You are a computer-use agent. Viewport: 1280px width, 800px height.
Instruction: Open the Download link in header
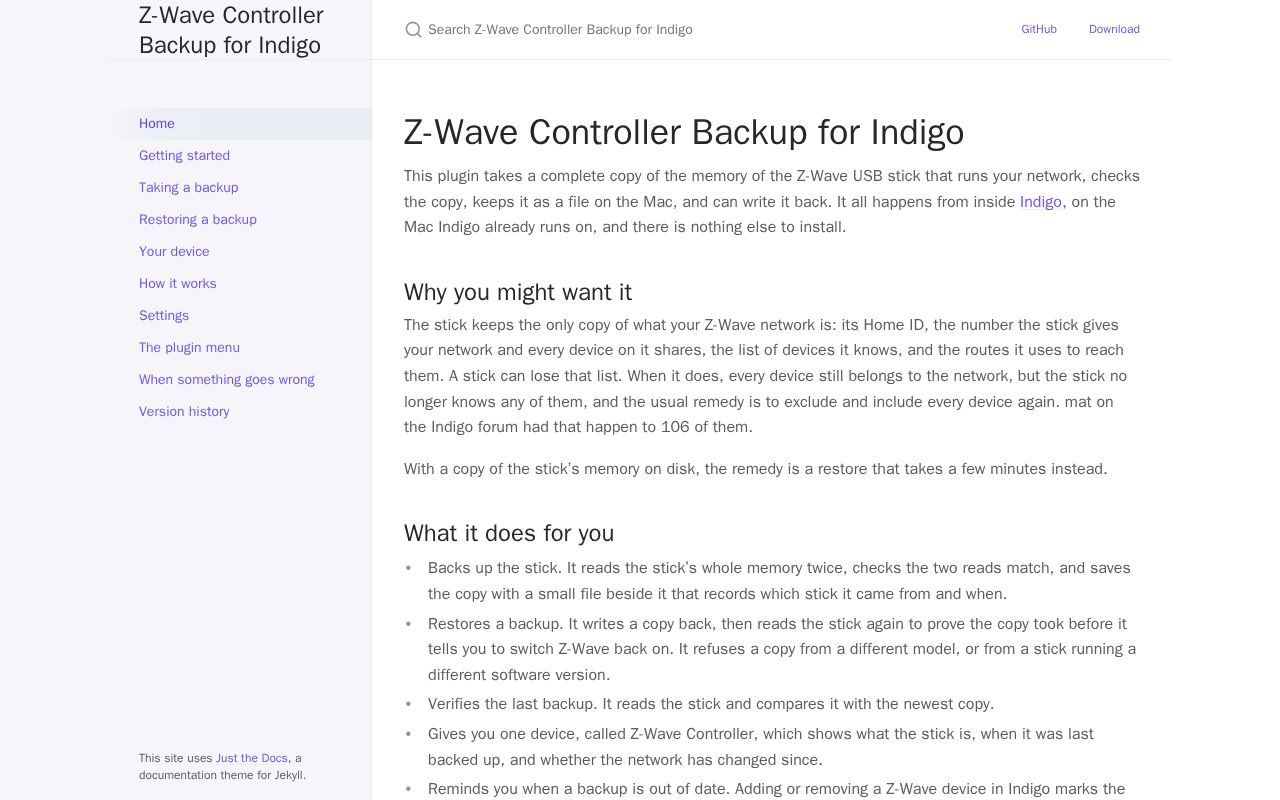(1114, 29)
